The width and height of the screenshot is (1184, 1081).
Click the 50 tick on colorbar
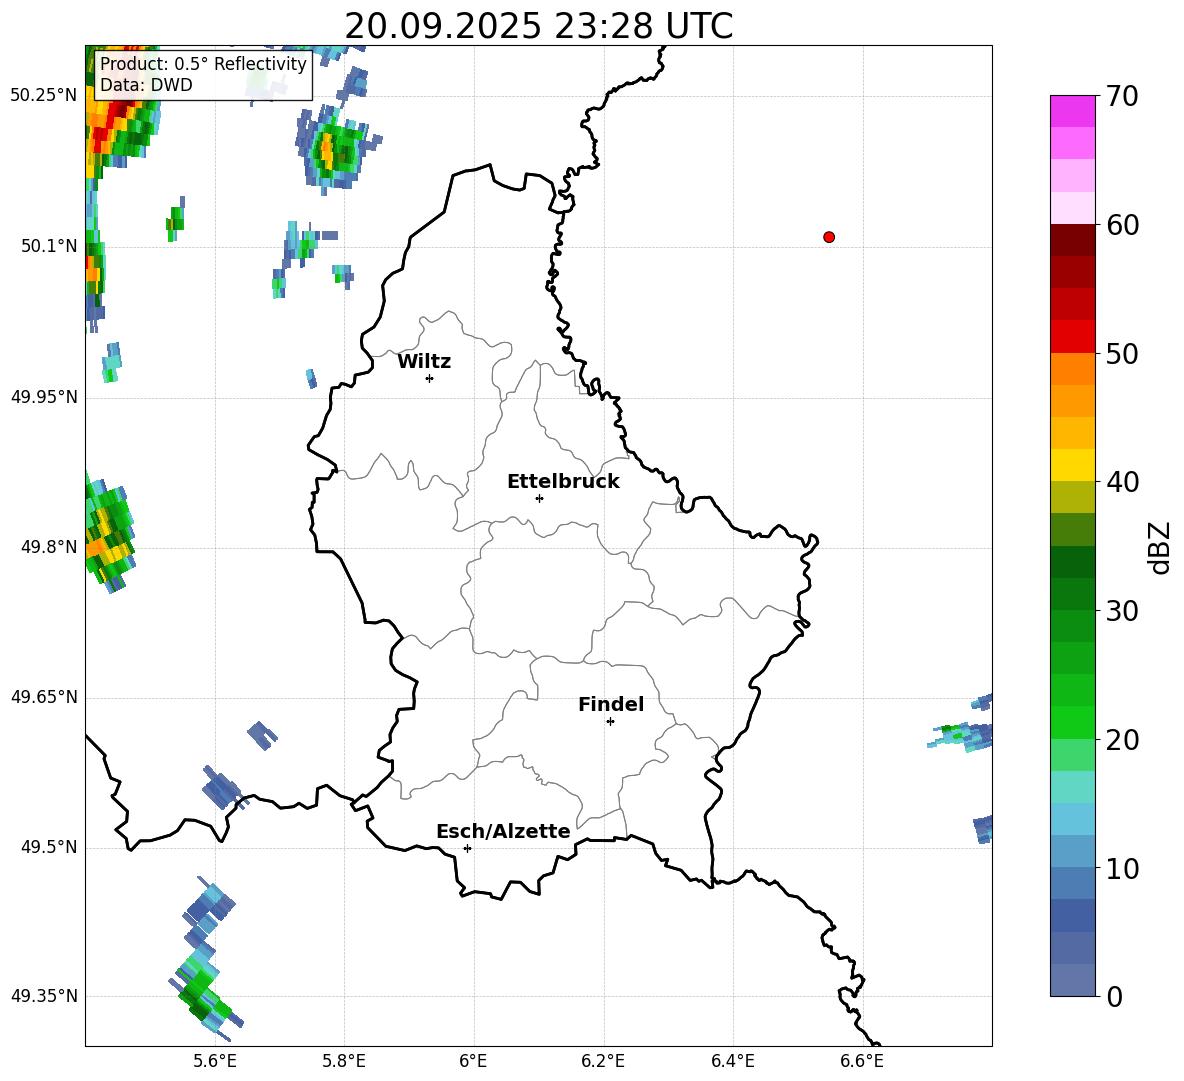(1121, 354)
